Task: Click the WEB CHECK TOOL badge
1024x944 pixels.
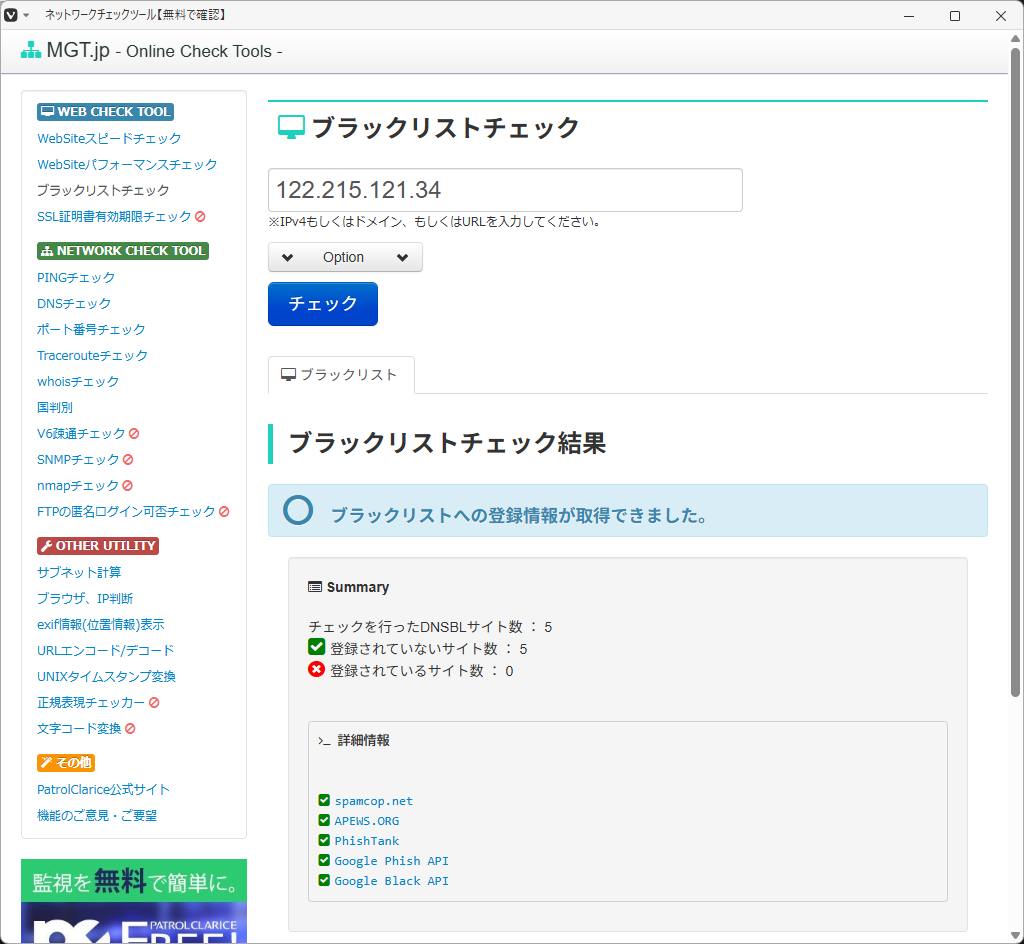Action: (105, 112)
